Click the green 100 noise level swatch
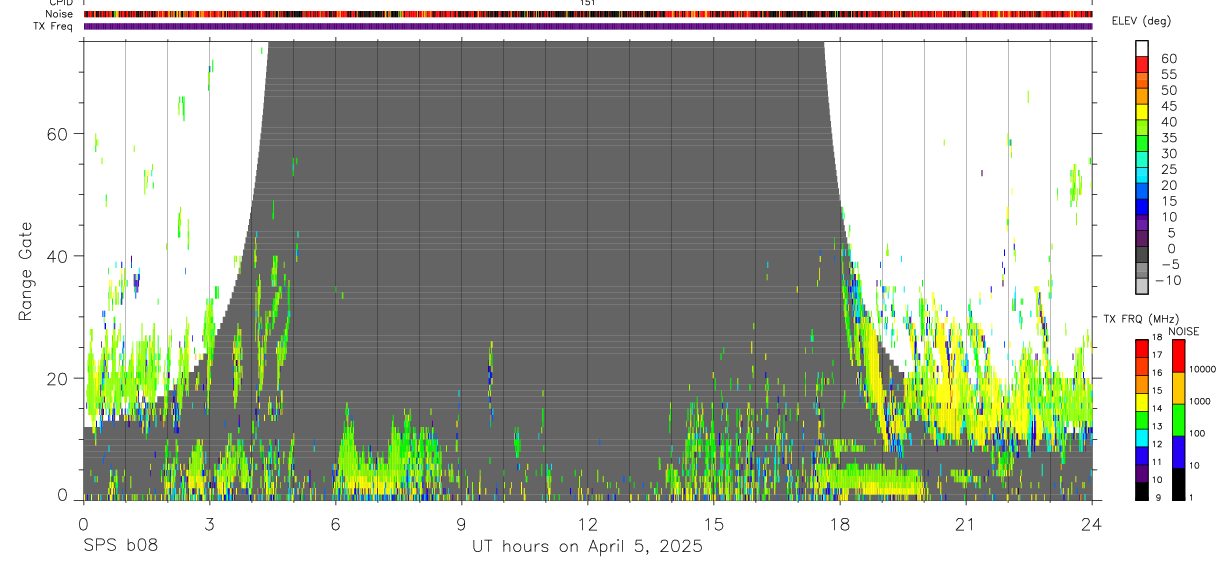Viewport: 1228px width, 567px height. pyautogui.click(x=1178, y=420)
